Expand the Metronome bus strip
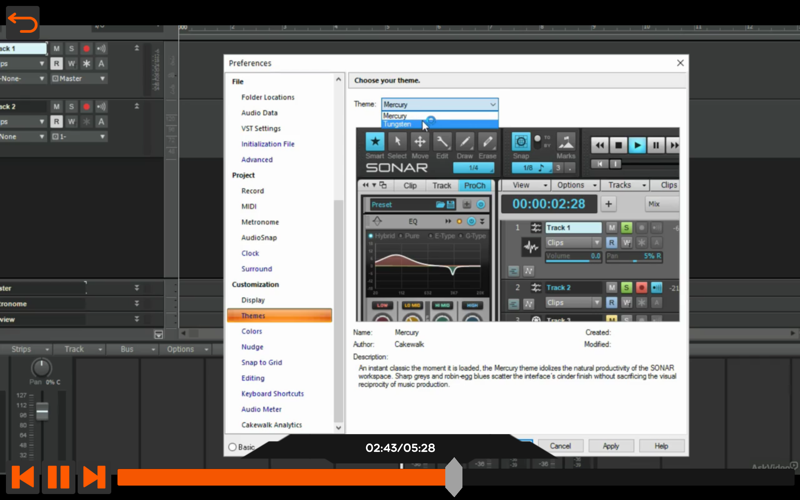Viewport: 800px width, 500px height. (137, 304)
